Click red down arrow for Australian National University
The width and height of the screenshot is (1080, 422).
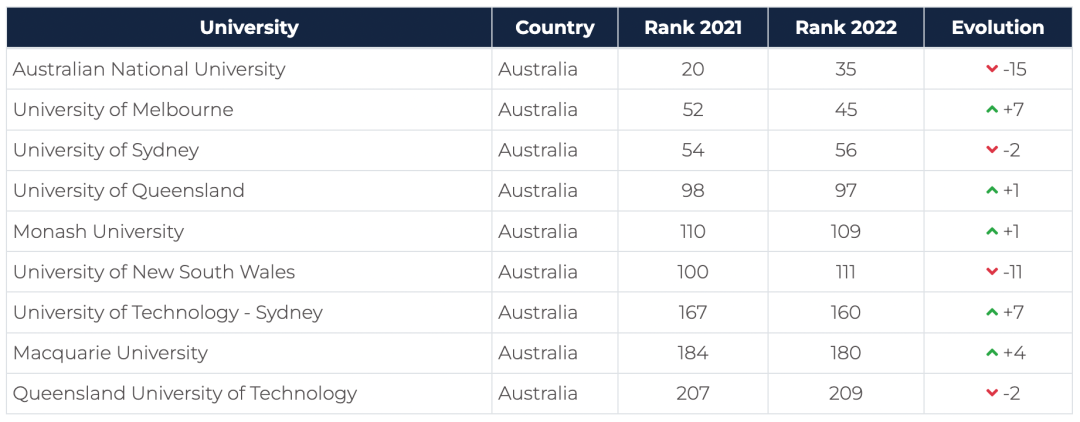(x=992, y=69)
